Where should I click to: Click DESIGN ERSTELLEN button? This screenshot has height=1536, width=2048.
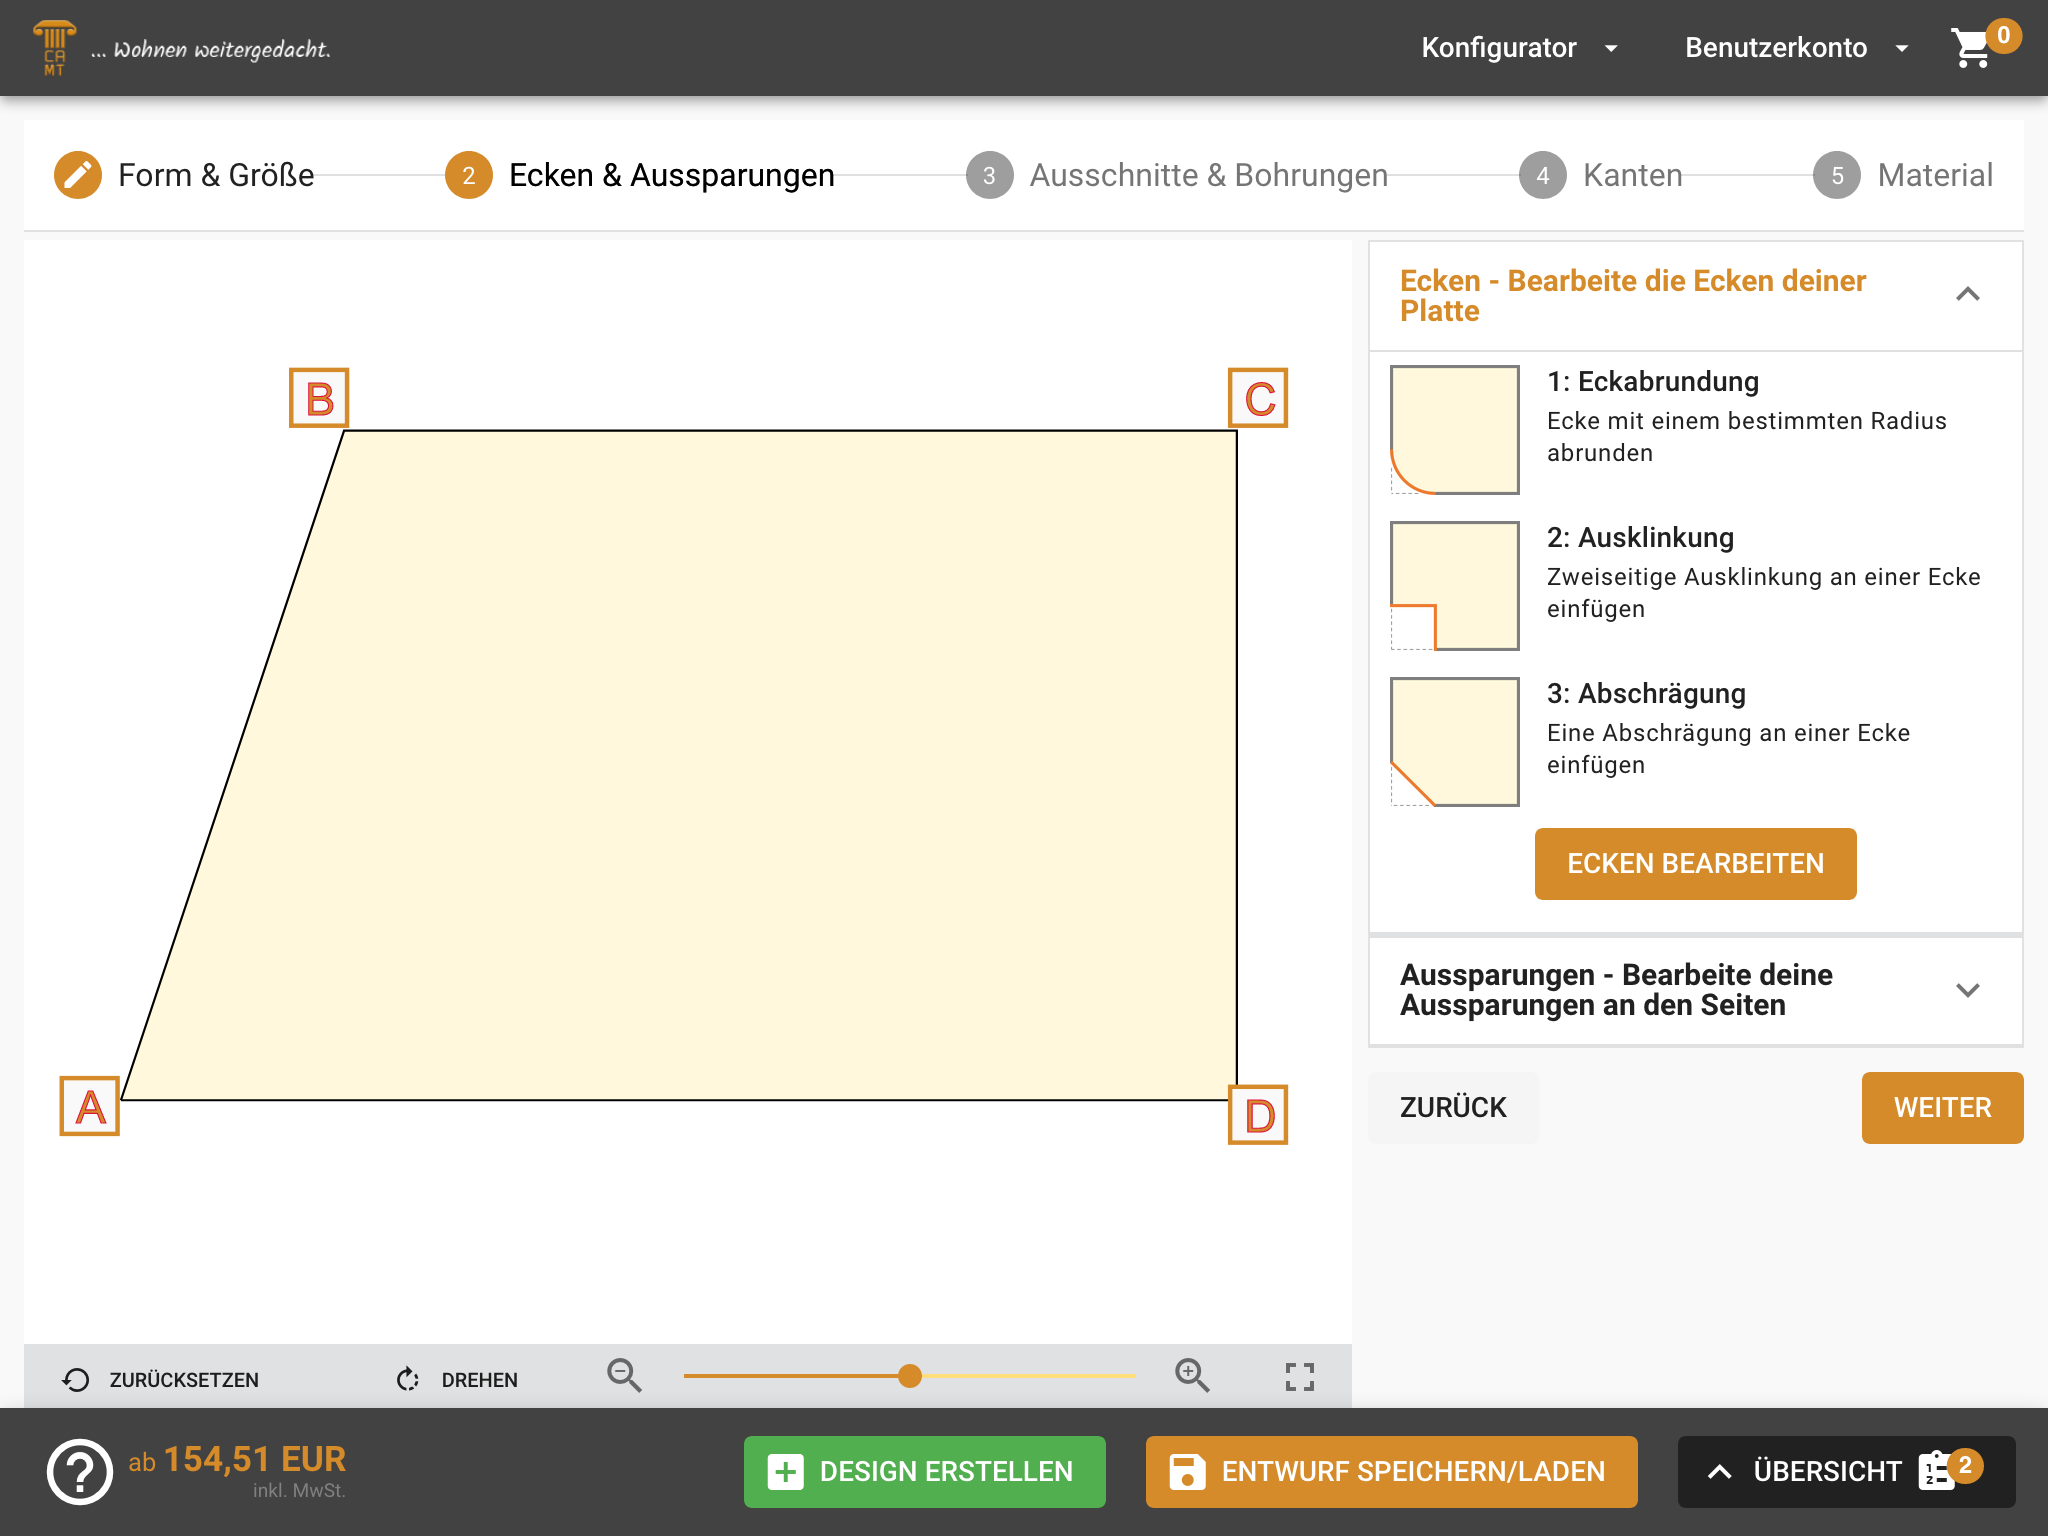[924, 1471]
